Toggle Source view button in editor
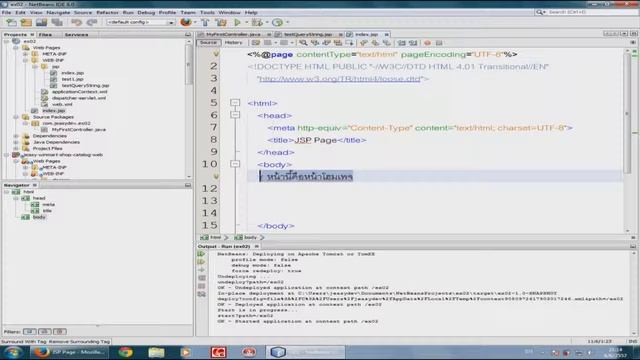 coord(209,42)
